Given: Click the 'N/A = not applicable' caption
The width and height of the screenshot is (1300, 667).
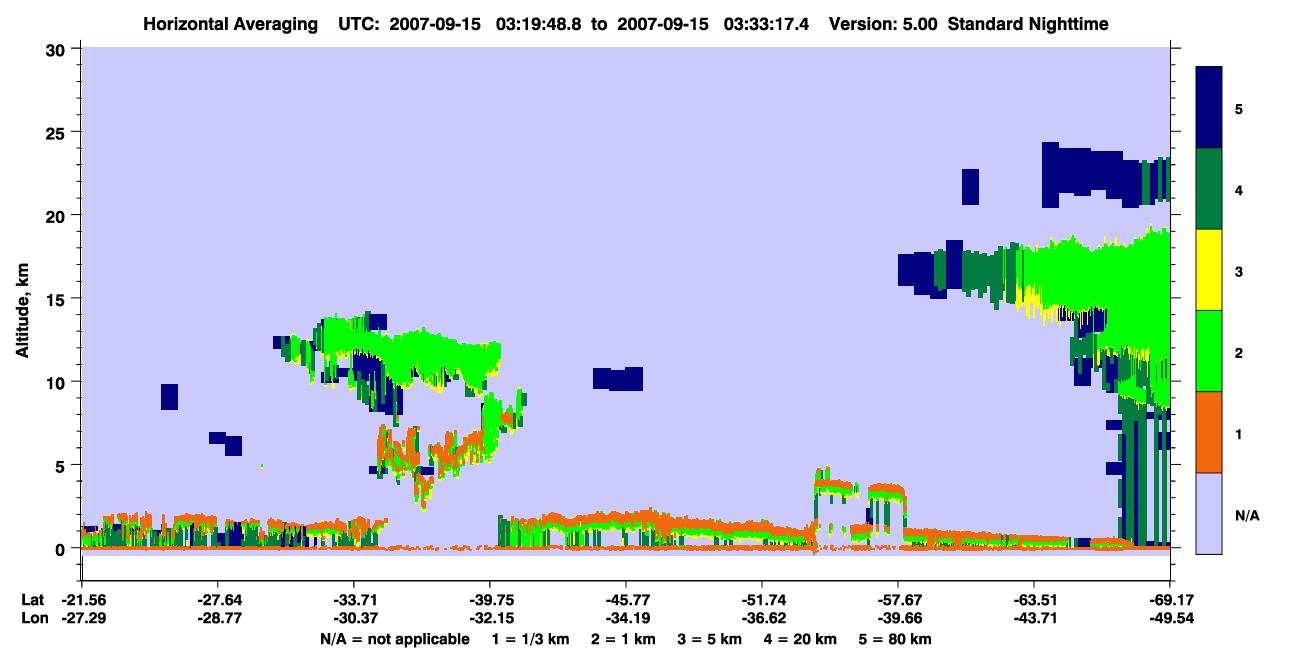Looking at the screenshot, I should click(x=394, y=639).
